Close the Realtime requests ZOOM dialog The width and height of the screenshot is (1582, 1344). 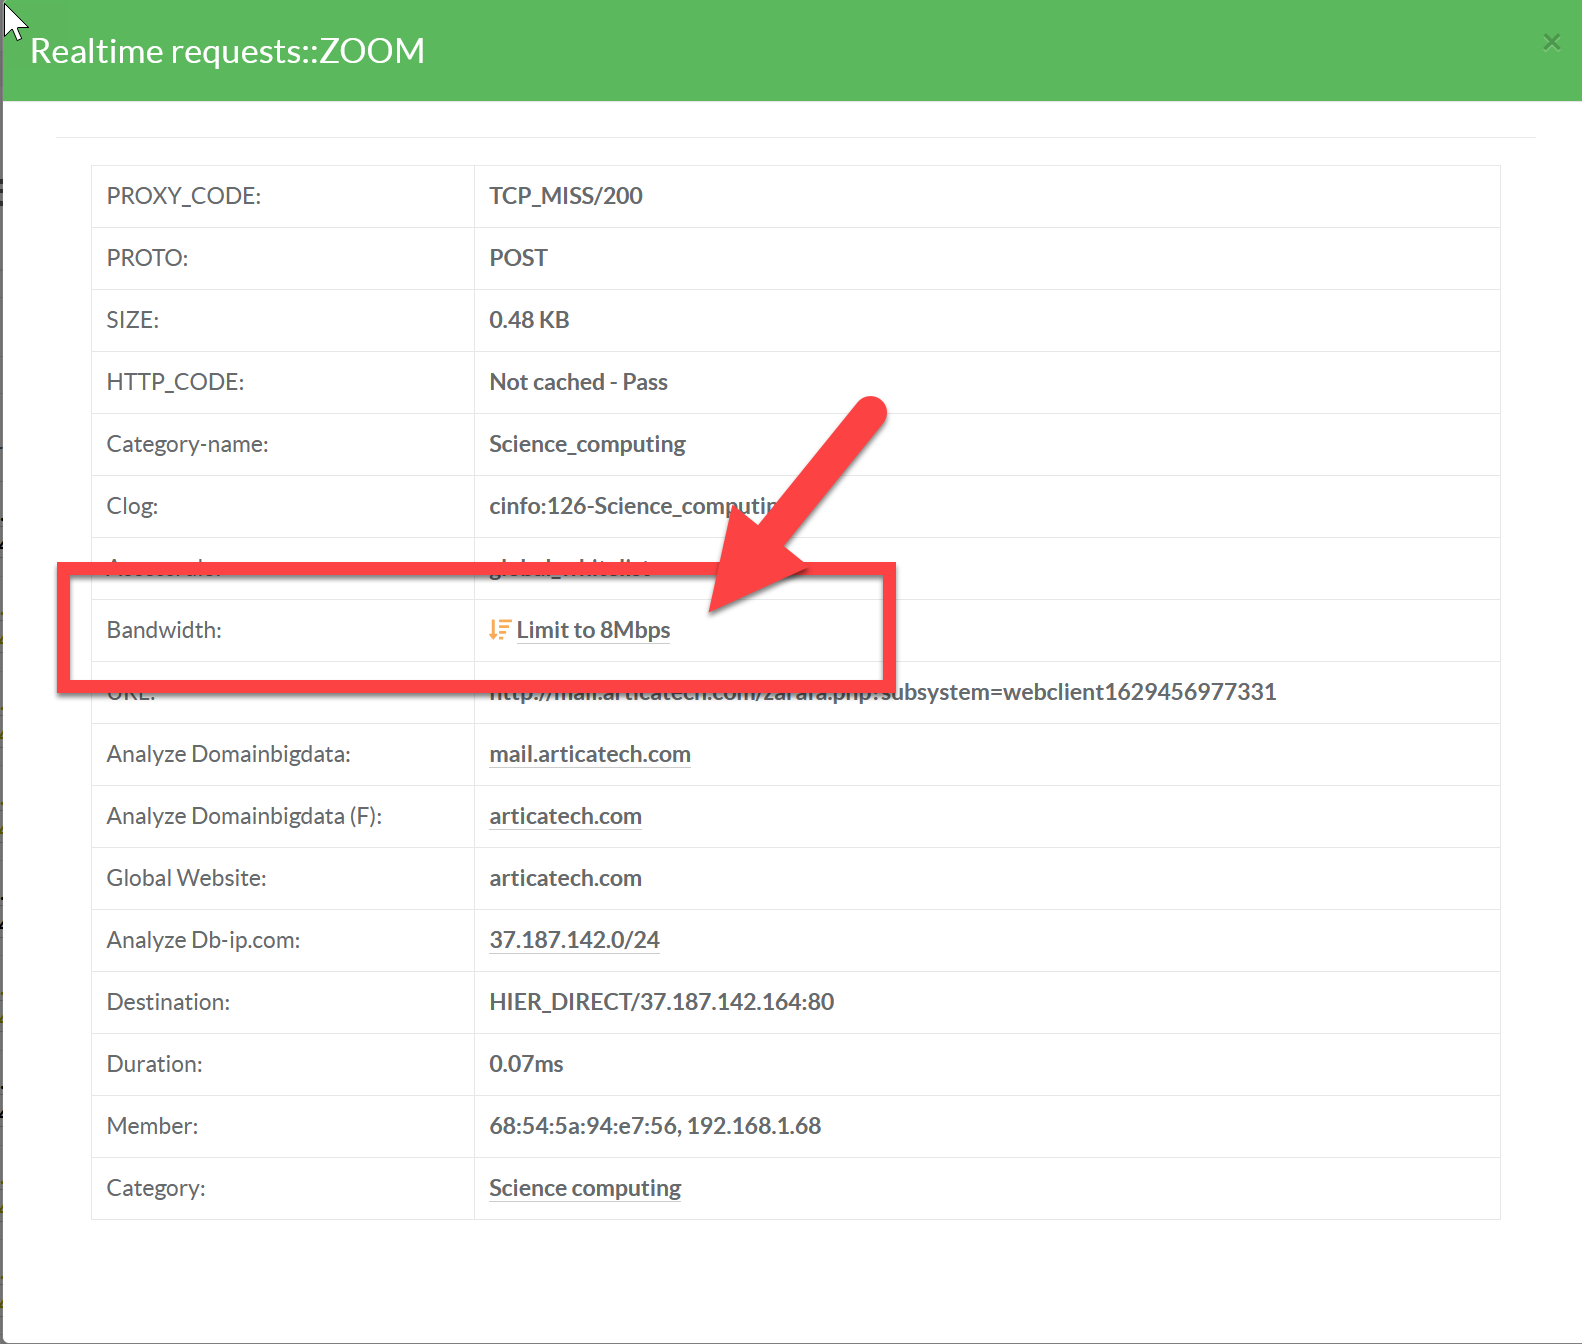point(1551,42)
